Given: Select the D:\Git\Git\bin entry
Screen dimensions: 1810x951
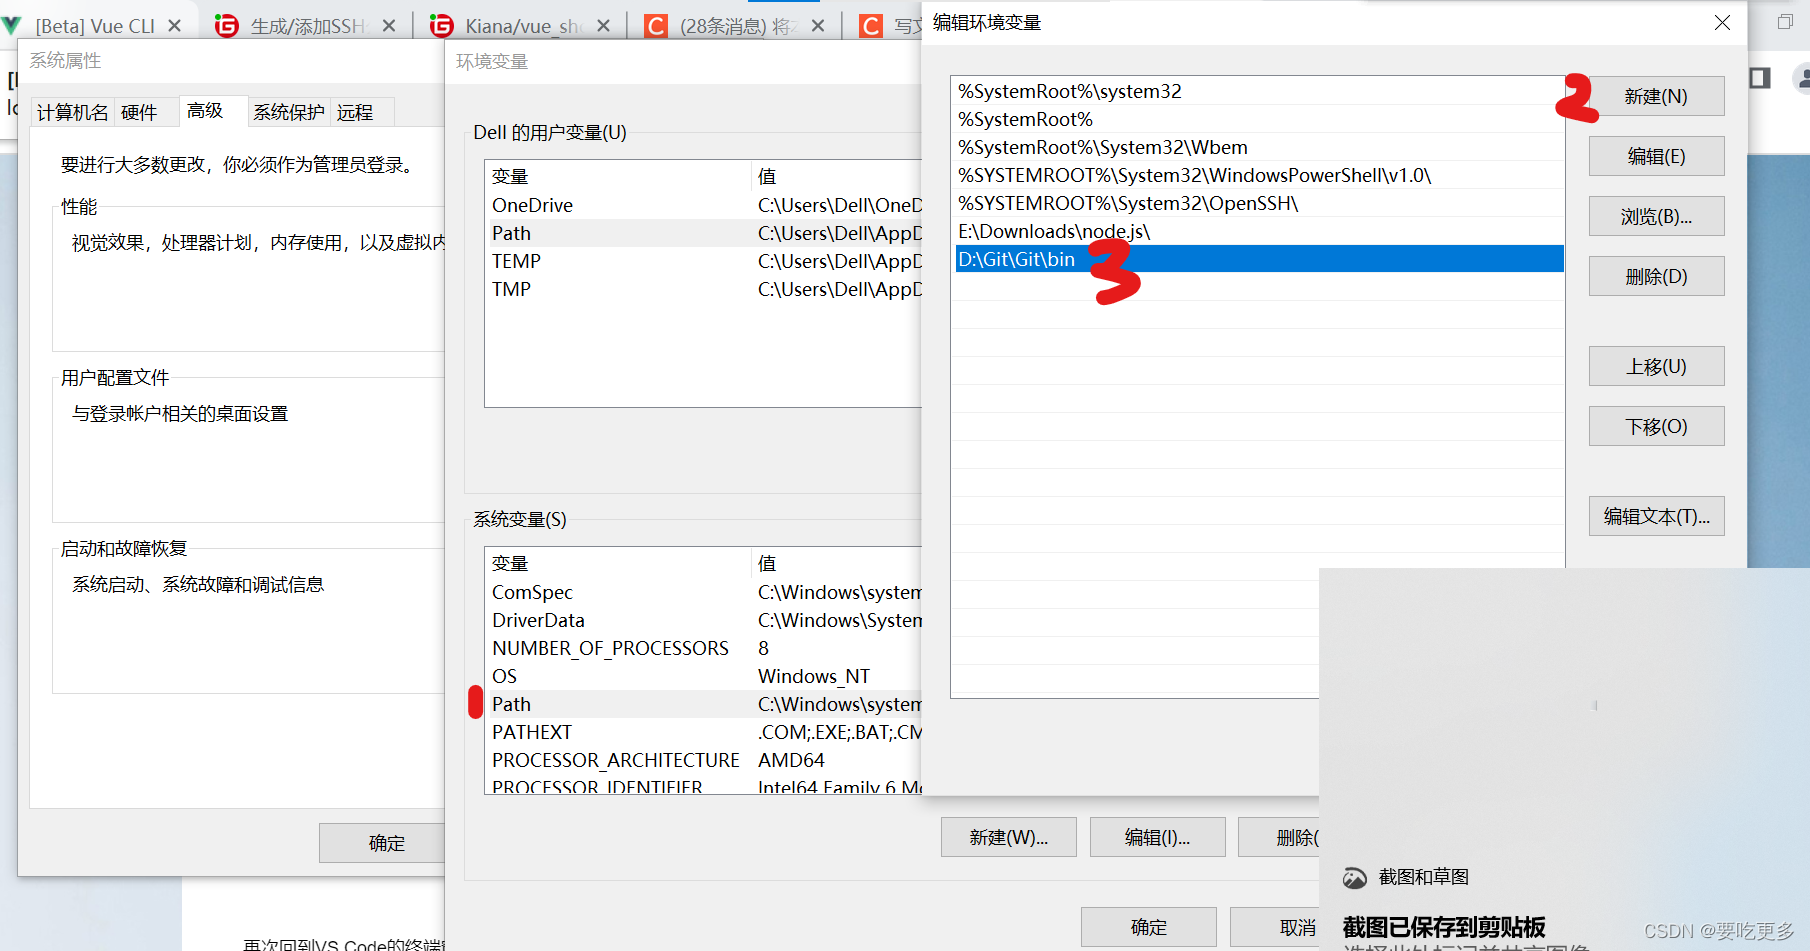Looking at the screenshot, I should [x=1258, y=259].
